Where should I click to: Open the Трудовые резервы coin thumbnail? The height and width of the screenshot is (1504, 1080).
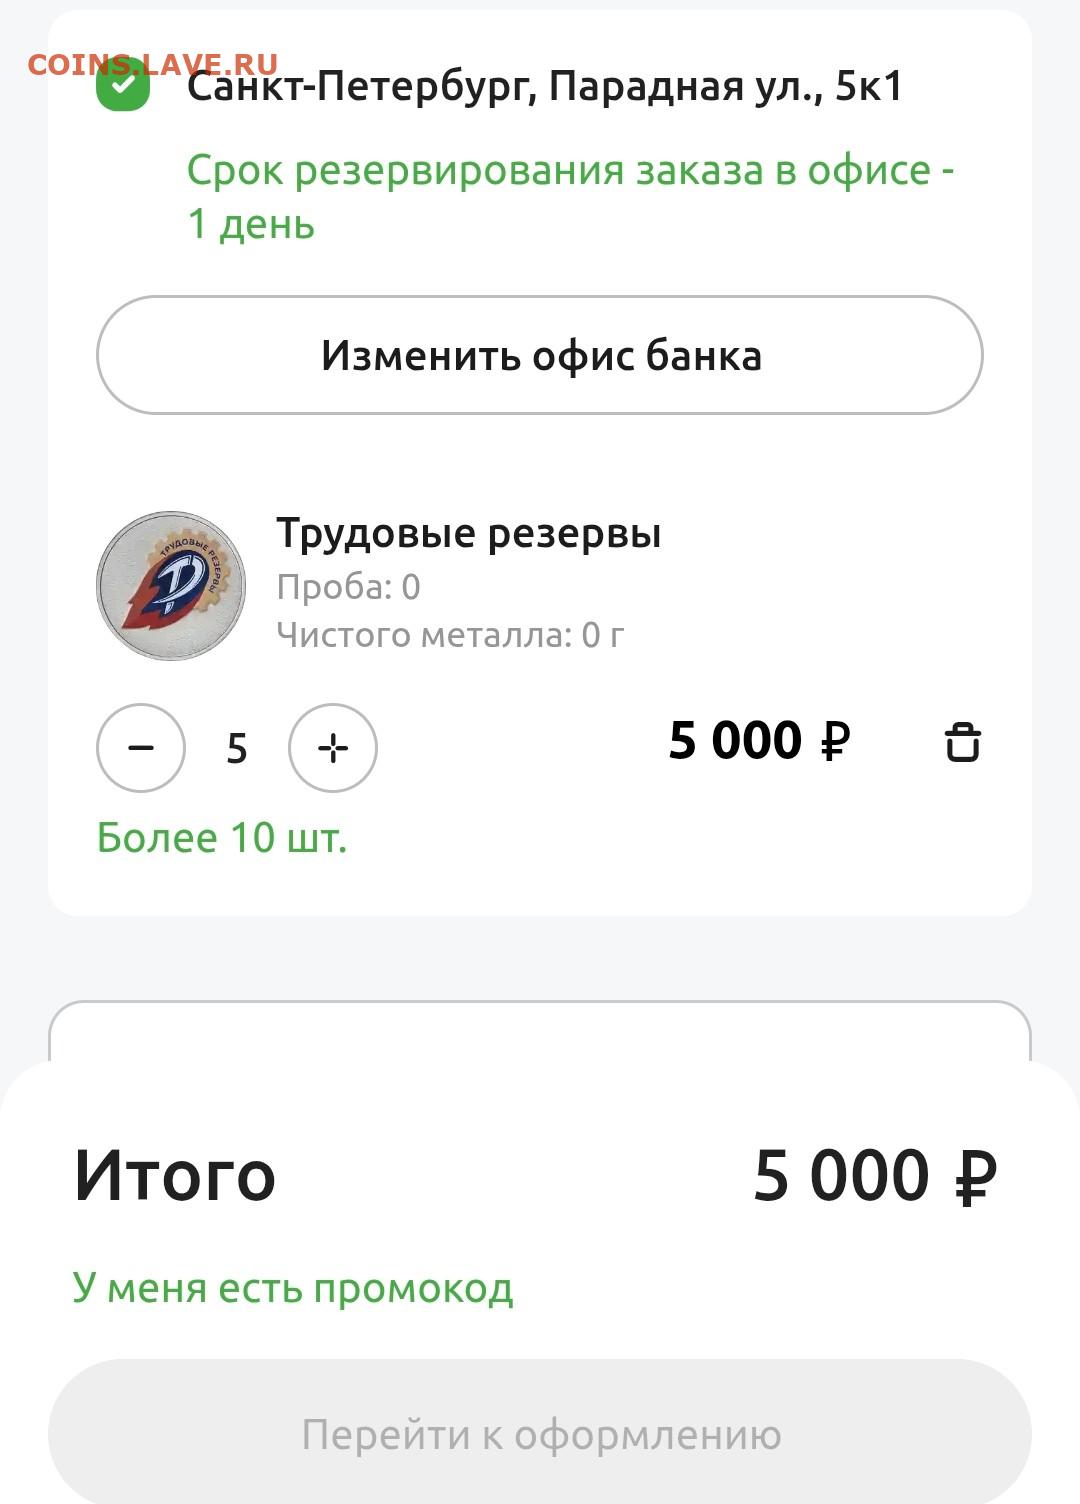(x=171, y=586)
